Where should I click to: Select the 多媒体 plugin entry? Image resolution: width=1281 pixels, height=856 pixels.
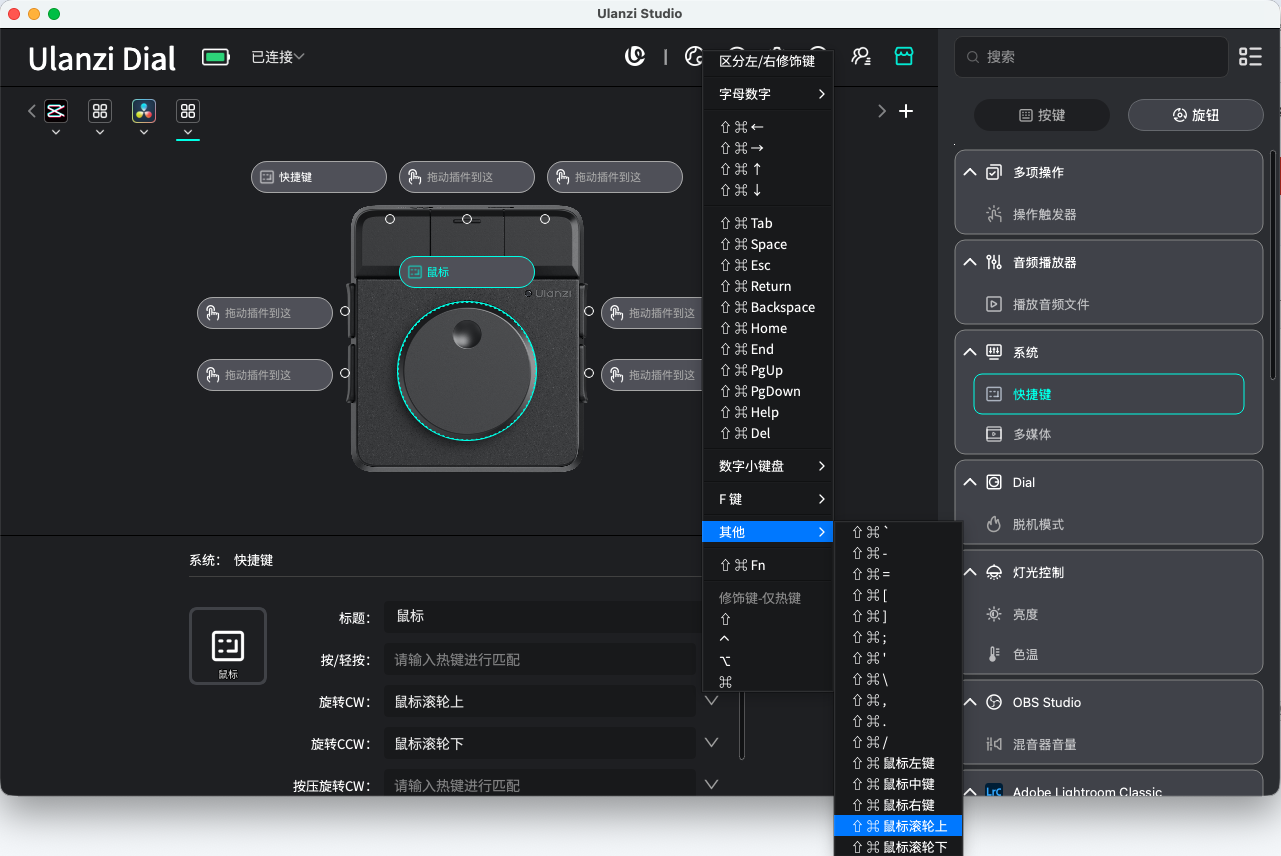(1109, 434)
